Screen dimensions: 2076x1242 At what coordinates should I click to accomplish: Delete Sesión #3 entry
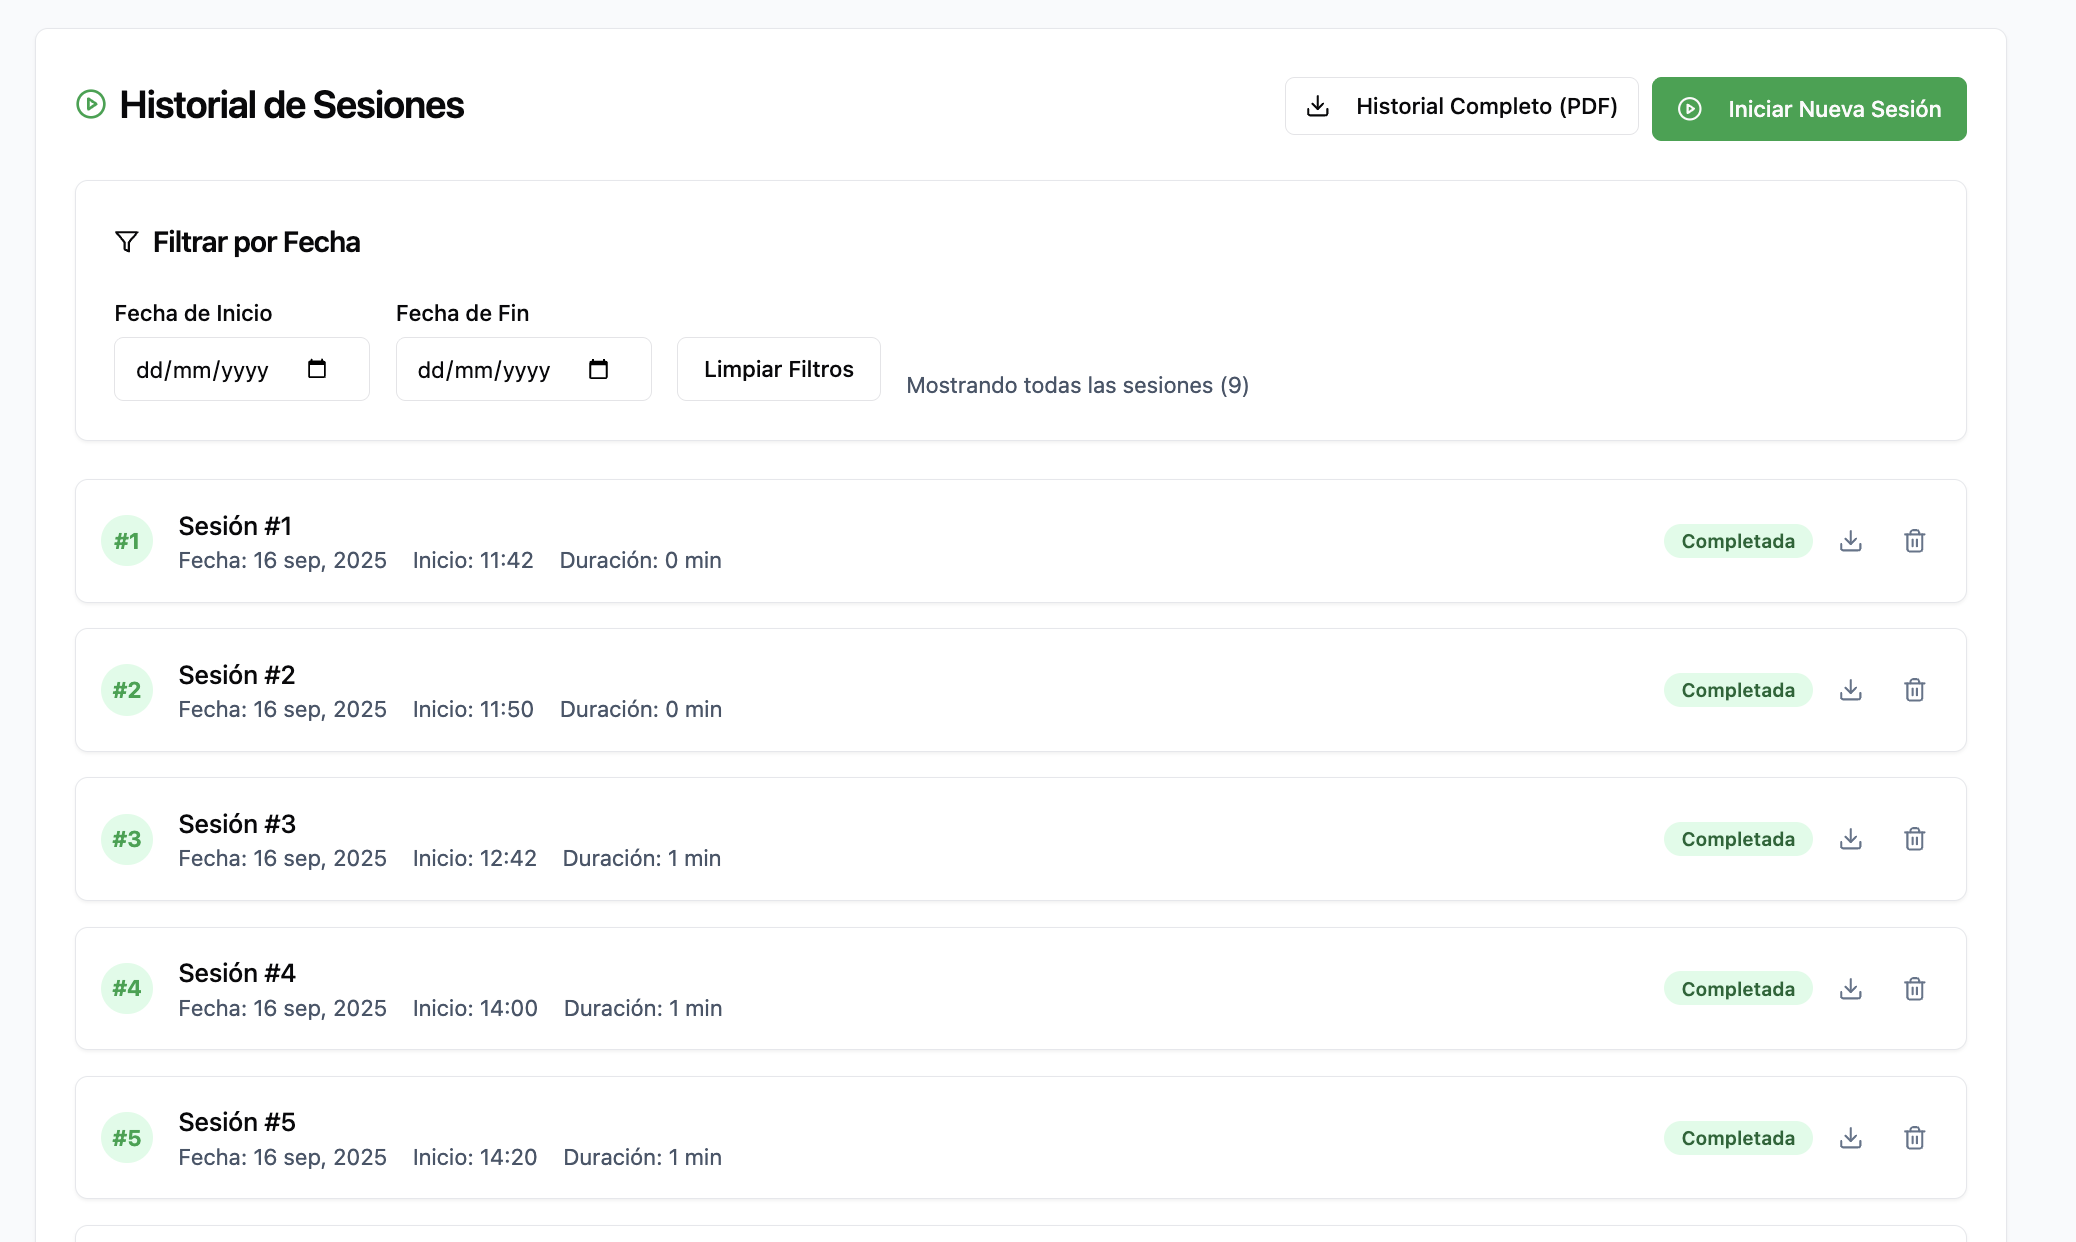pyautogui.click(x=1914, y=839)
